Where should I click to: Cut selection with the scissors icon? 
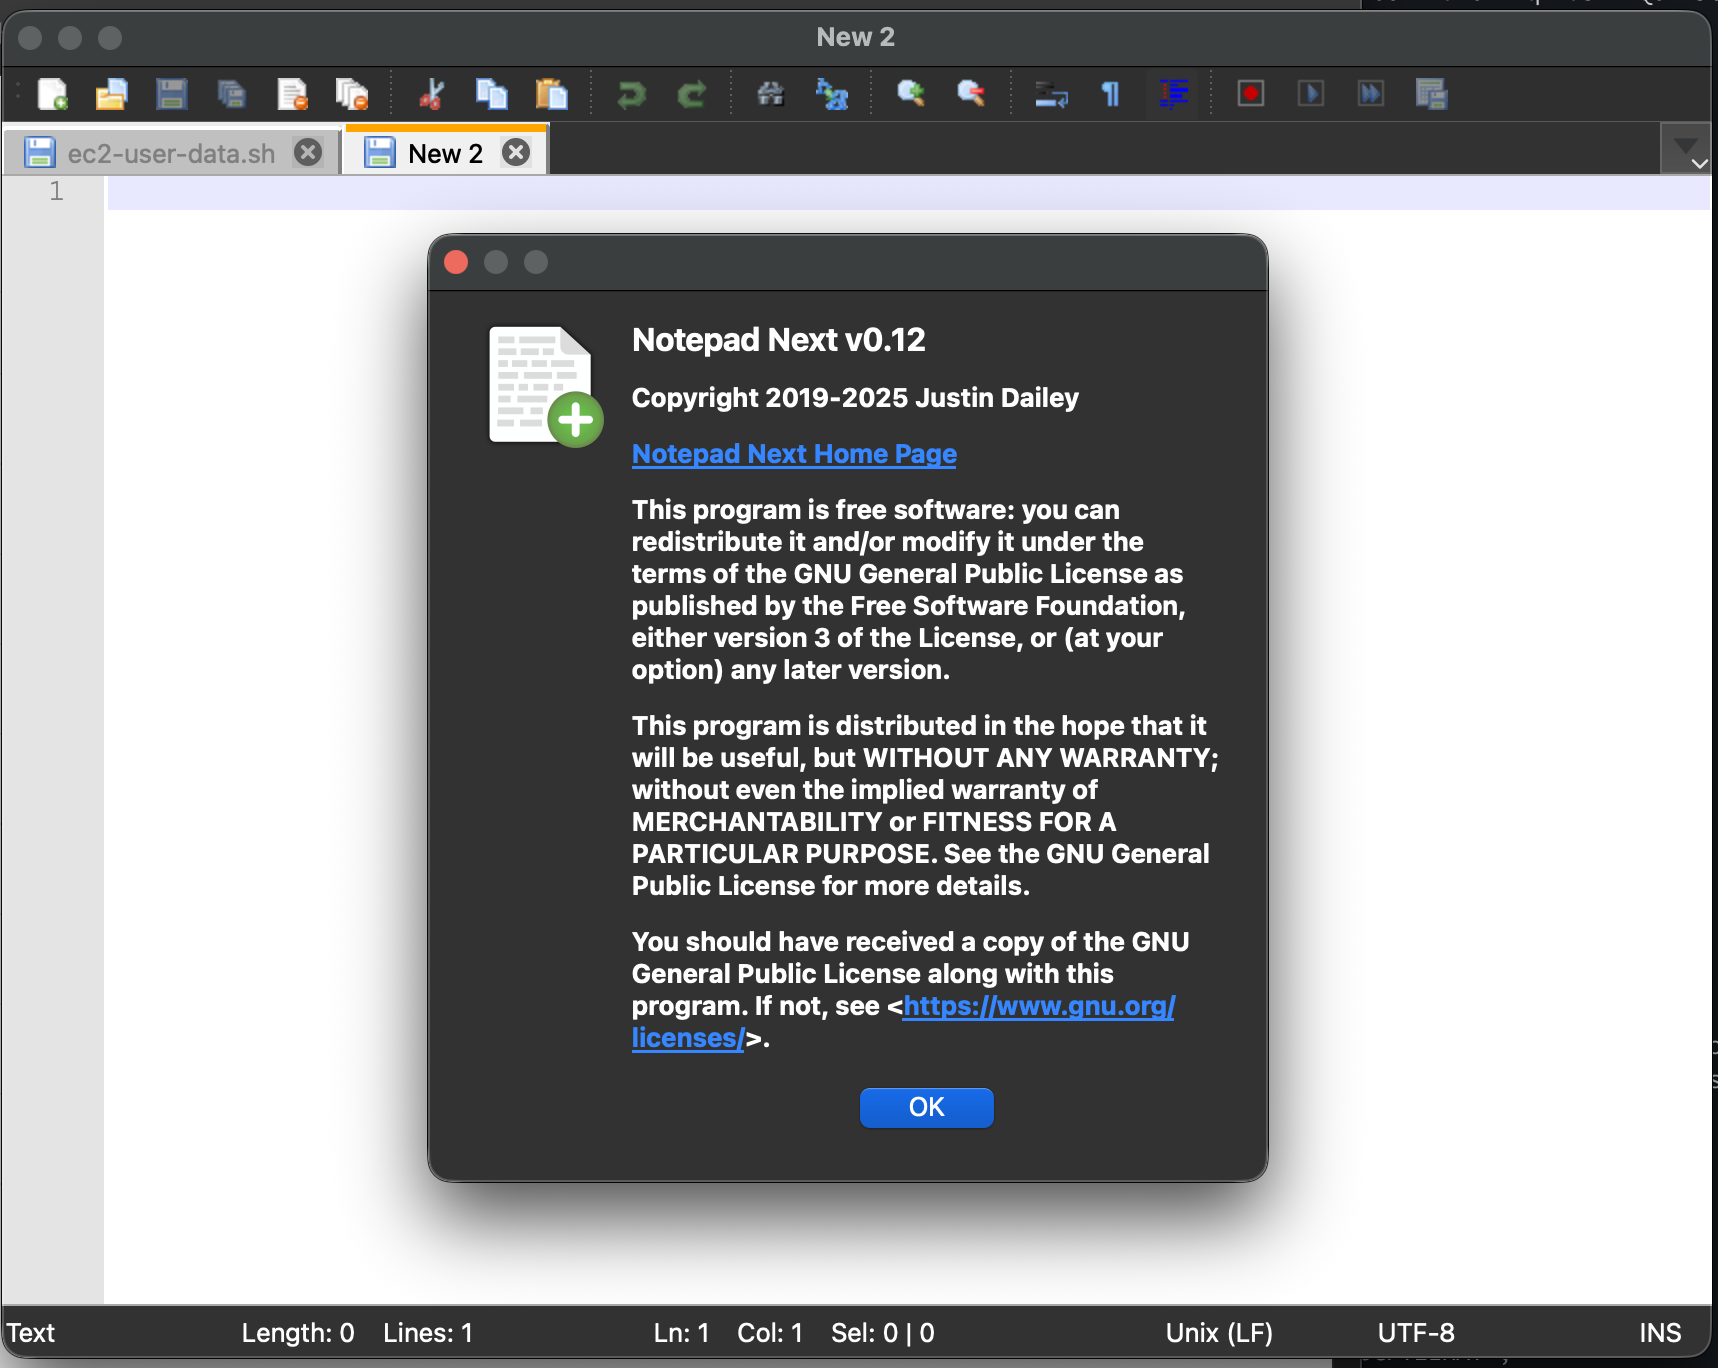coord(432,94)
